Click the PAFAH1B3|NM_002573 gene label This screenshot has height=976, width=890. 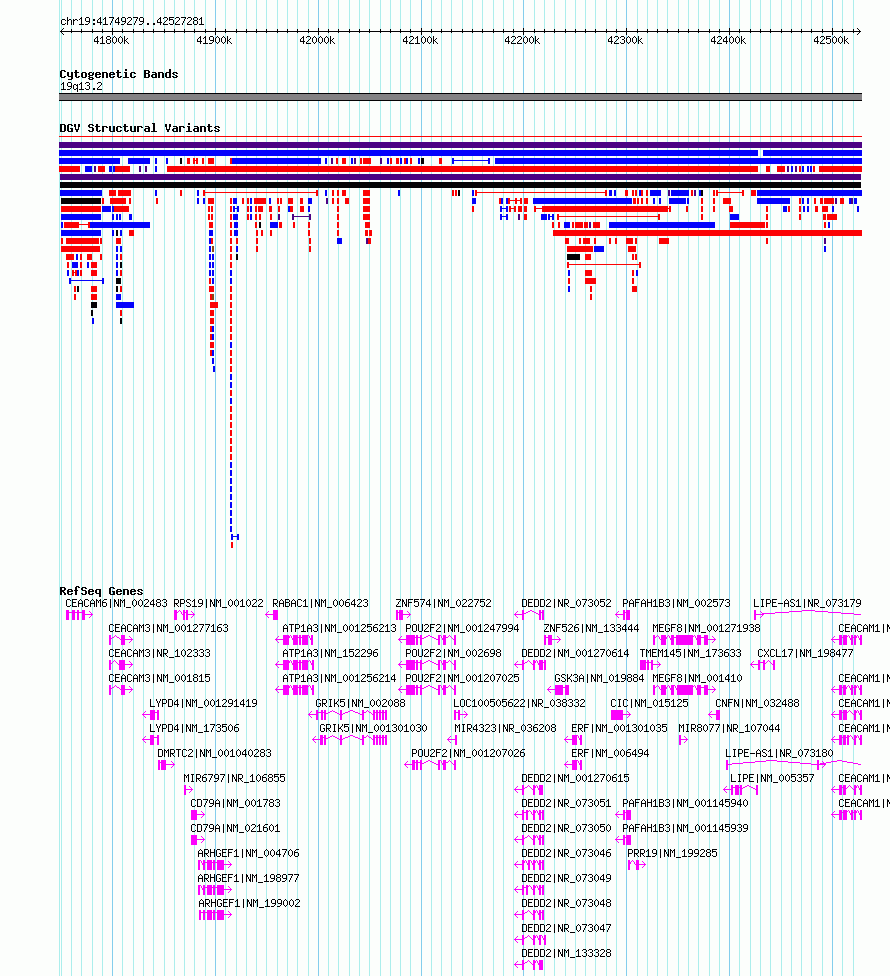click(x=677, y=603)
